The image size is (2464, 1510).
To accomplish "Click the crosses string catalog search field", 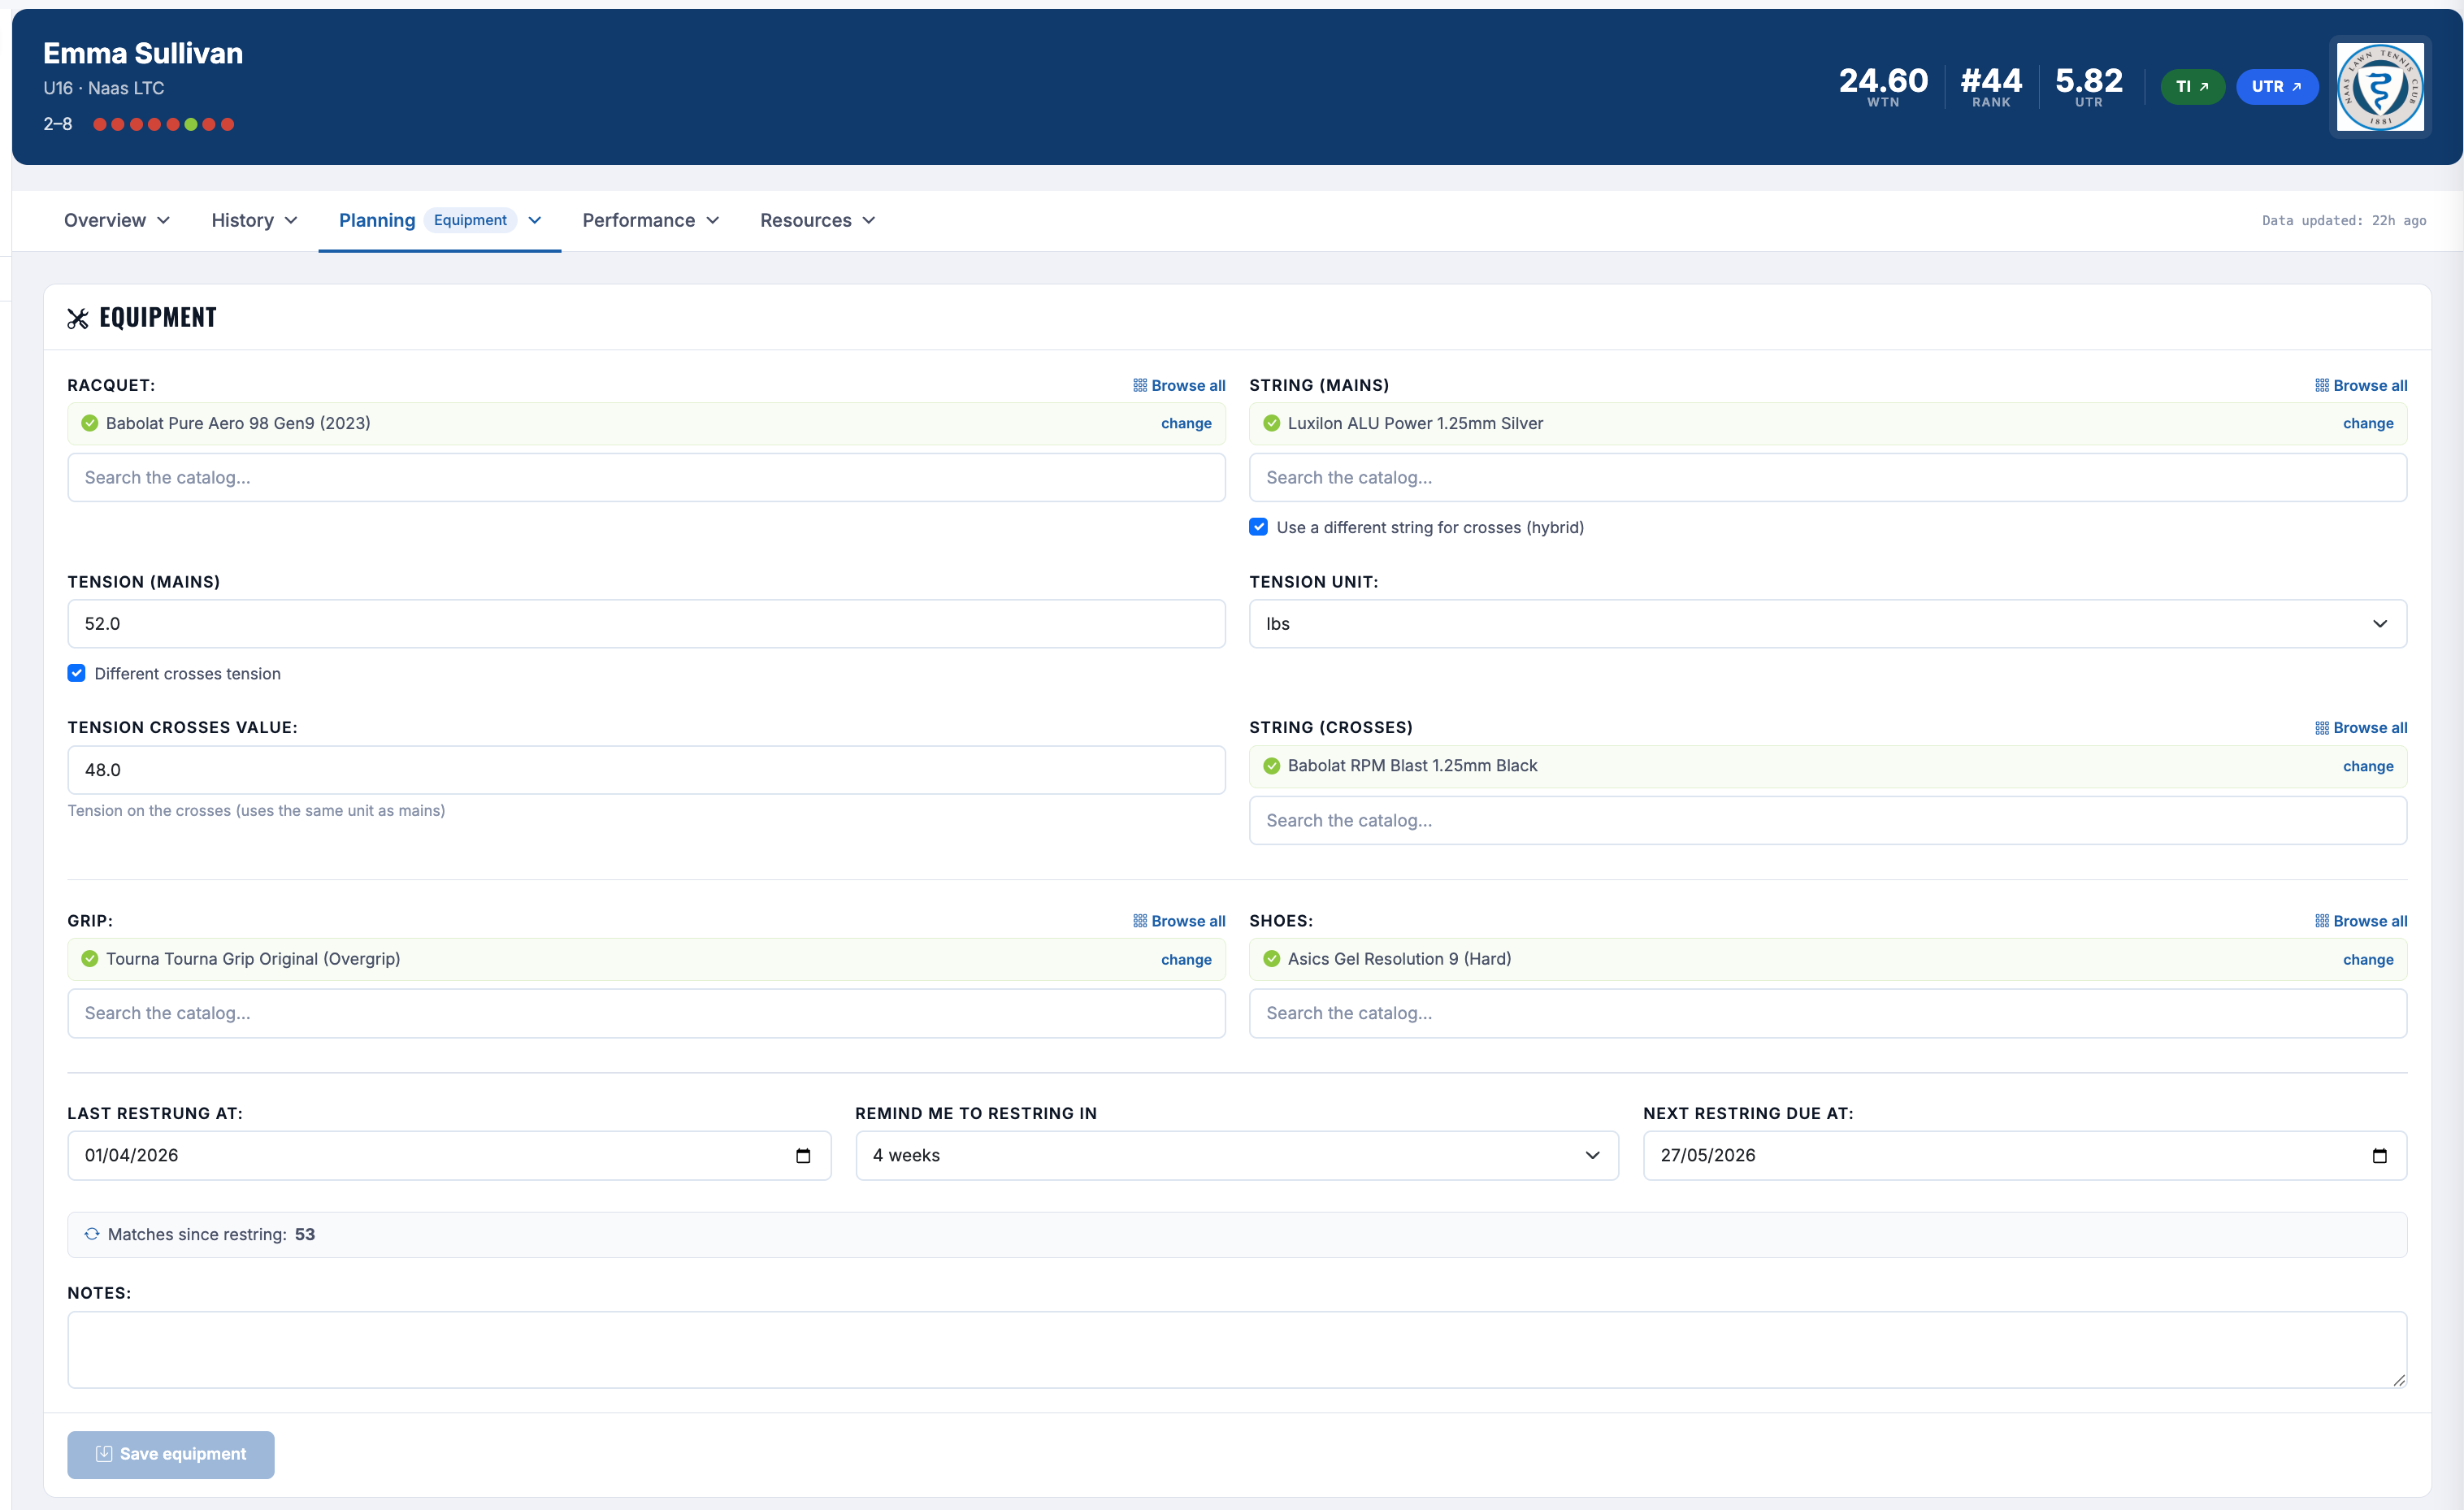I will [1828, 821].
